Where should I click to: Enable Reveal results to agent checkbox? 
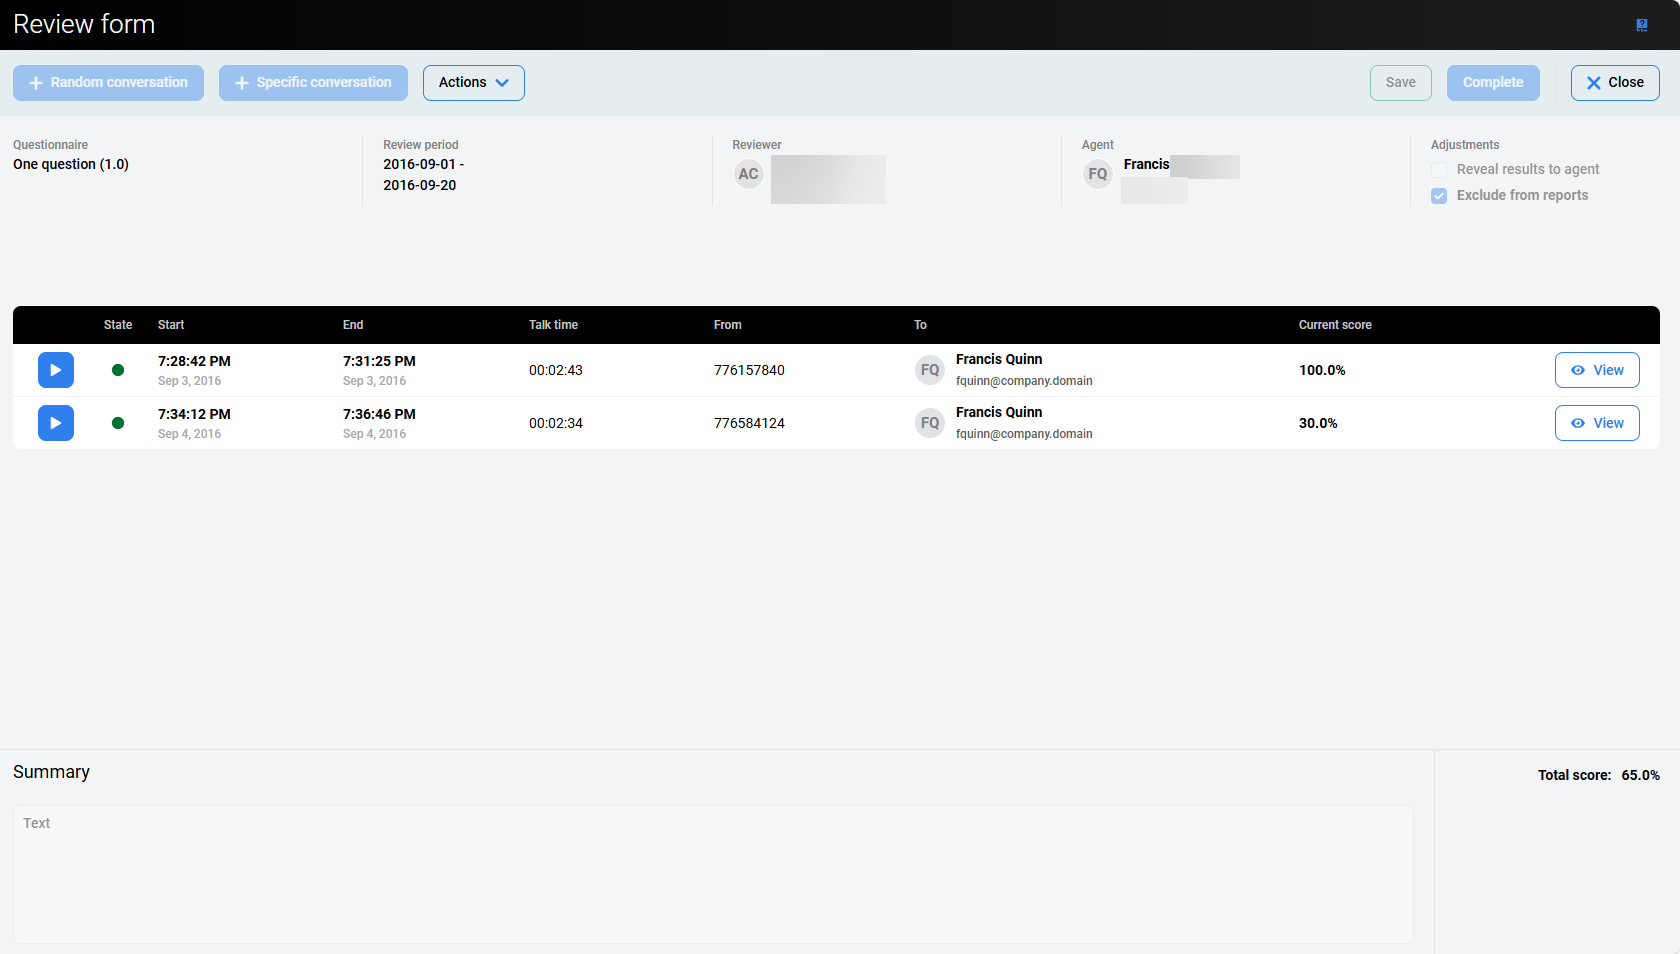tap(1439, 170)
